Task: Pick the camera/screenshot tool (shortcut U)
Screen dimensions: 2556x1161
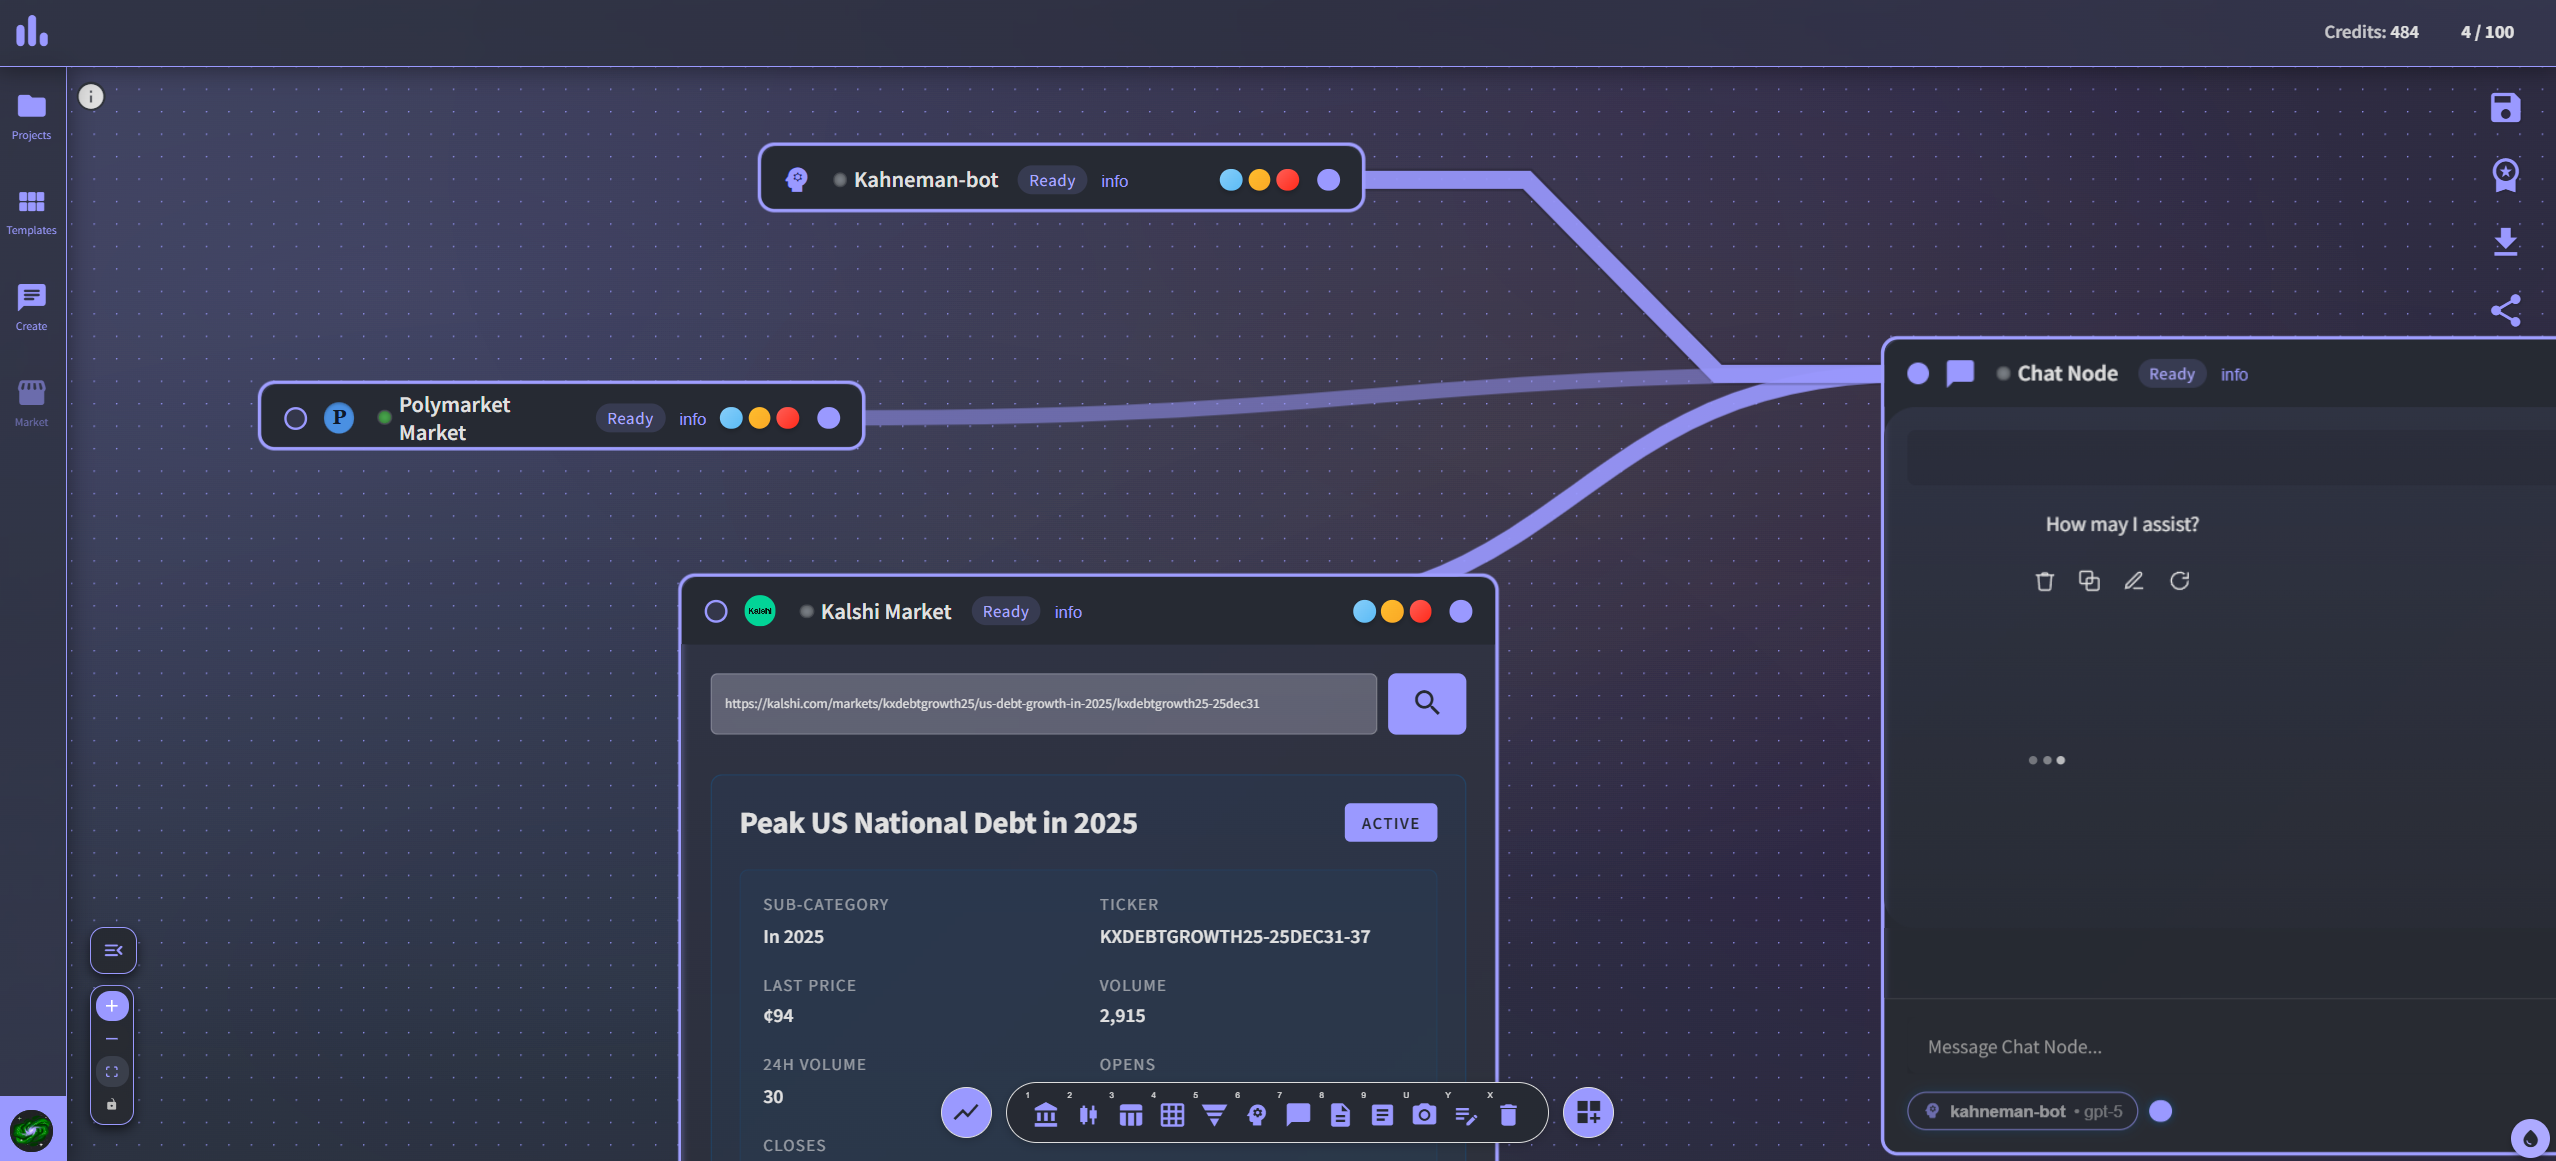Action: (x=1424, y=1113)
